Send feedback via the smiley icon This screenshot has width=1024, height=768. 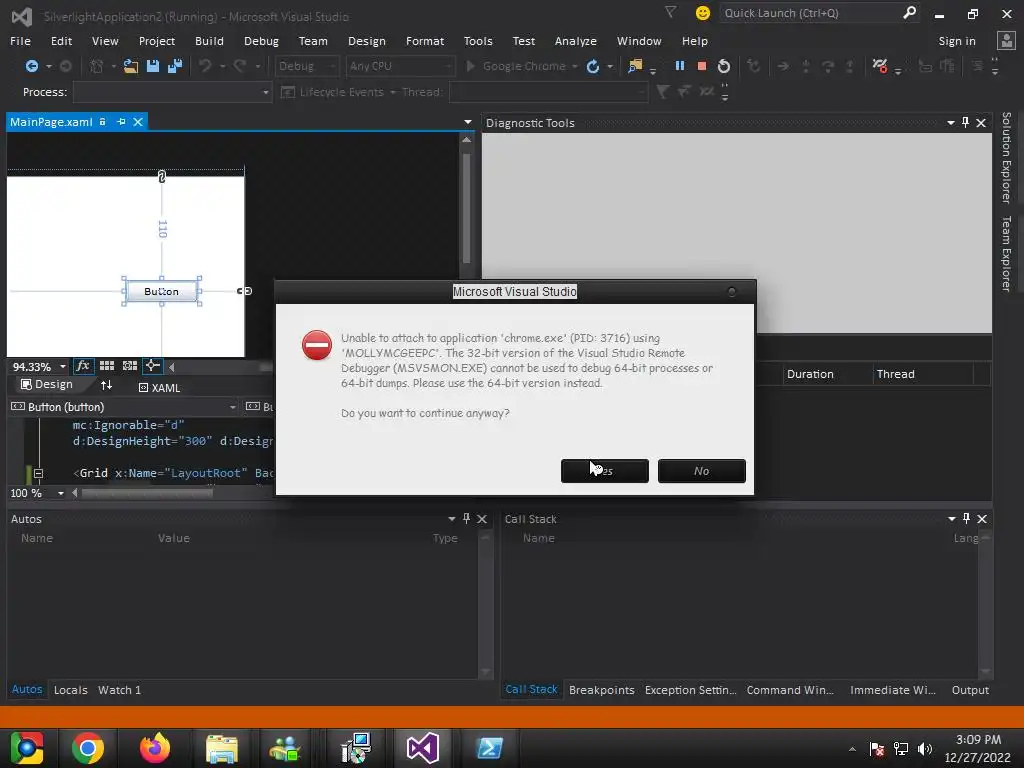[703, 13]
